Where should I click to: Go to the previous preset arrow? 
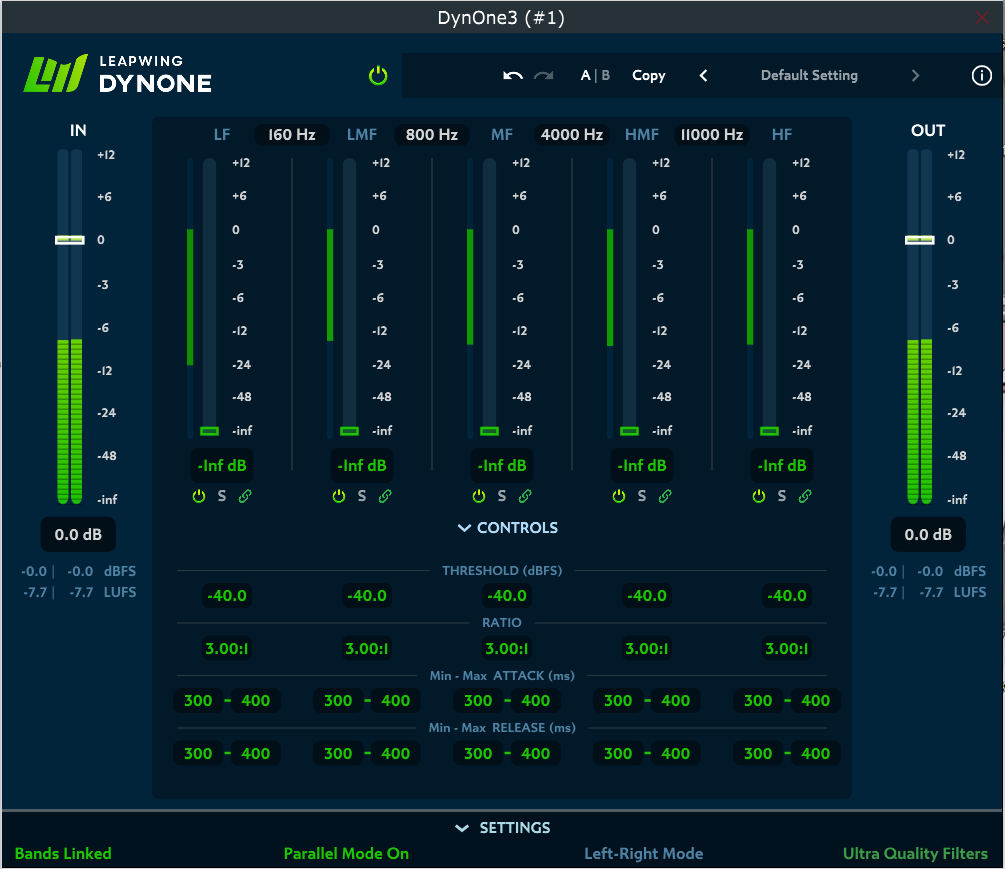click(703, 76)
